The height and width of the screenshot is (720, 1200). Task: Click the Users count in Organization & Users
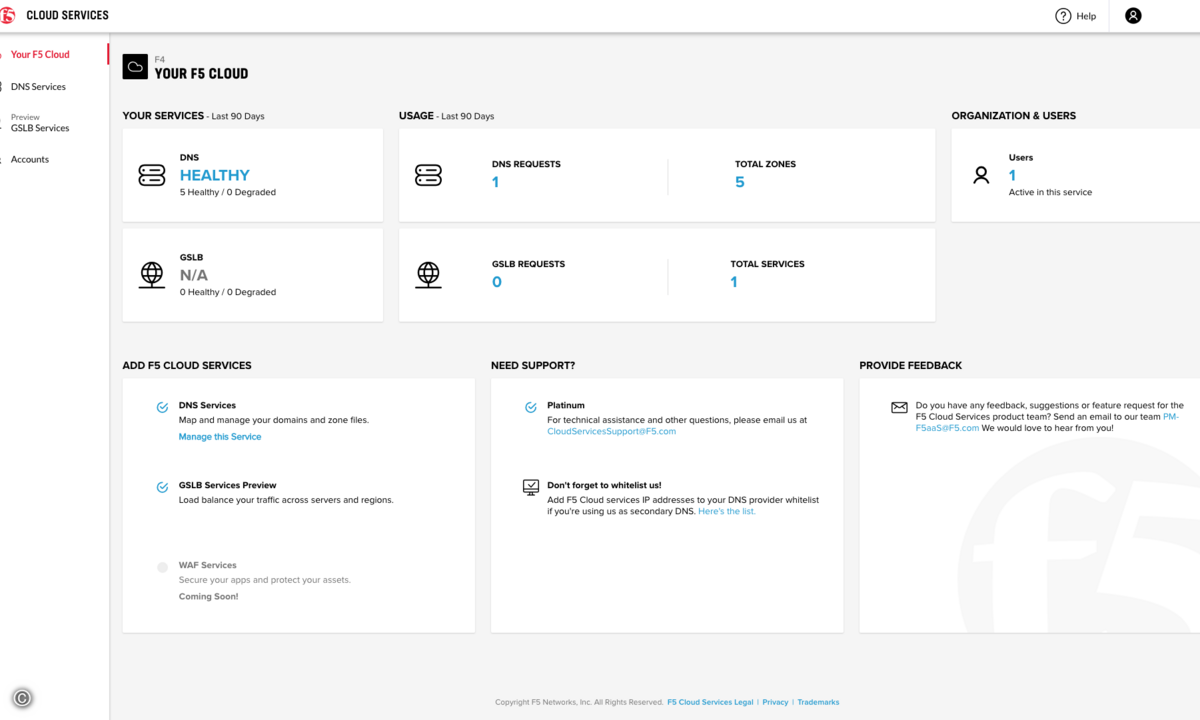click(x=1013, y=175)
